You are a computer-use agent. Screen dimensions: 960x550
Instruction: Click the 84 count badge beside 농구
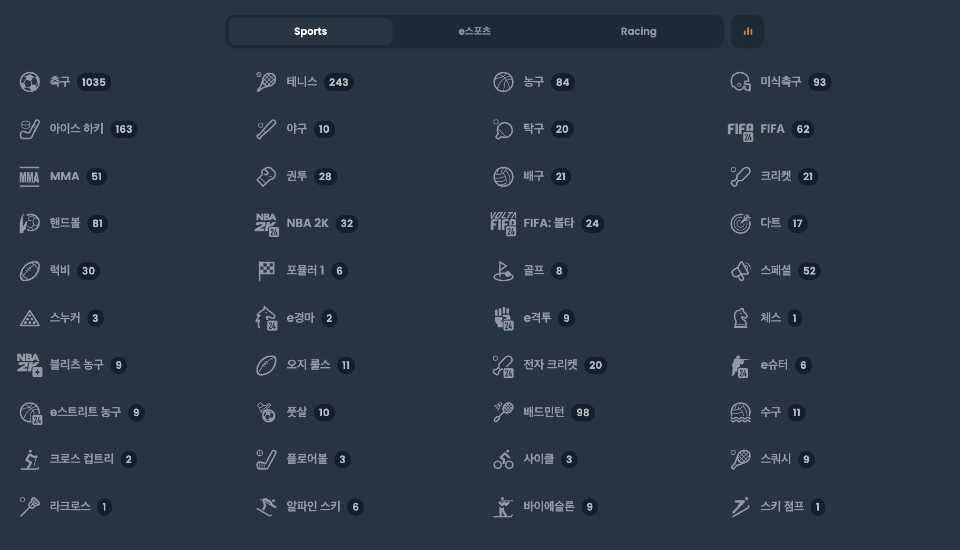point(563,82)
